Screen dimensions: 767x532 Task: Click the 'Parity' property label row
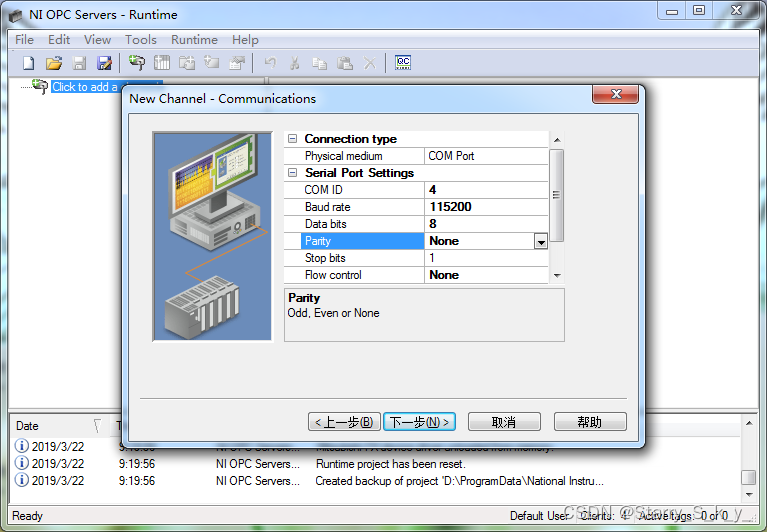click(362, 241)
